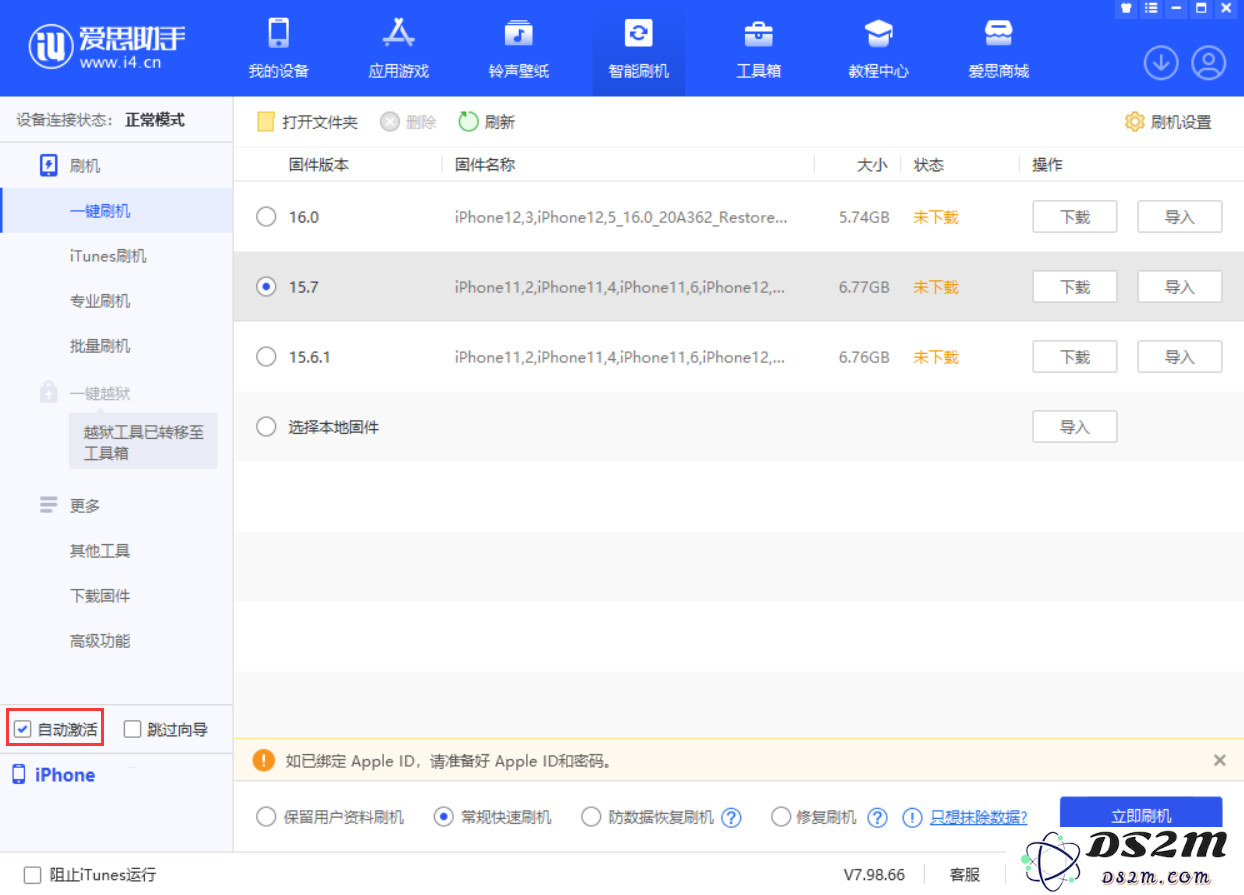The height and width of the screenshot is (895, 1244).
Task: Select the 智能刷机 refresh icon
Action: click(x=638, y=33)
